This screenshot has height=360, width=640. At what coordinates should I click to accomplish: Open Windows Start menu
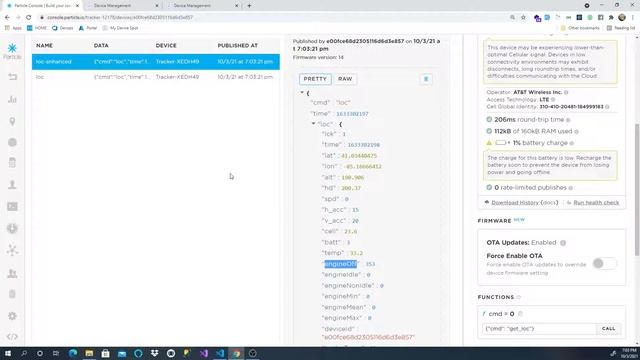pos(7,353)
